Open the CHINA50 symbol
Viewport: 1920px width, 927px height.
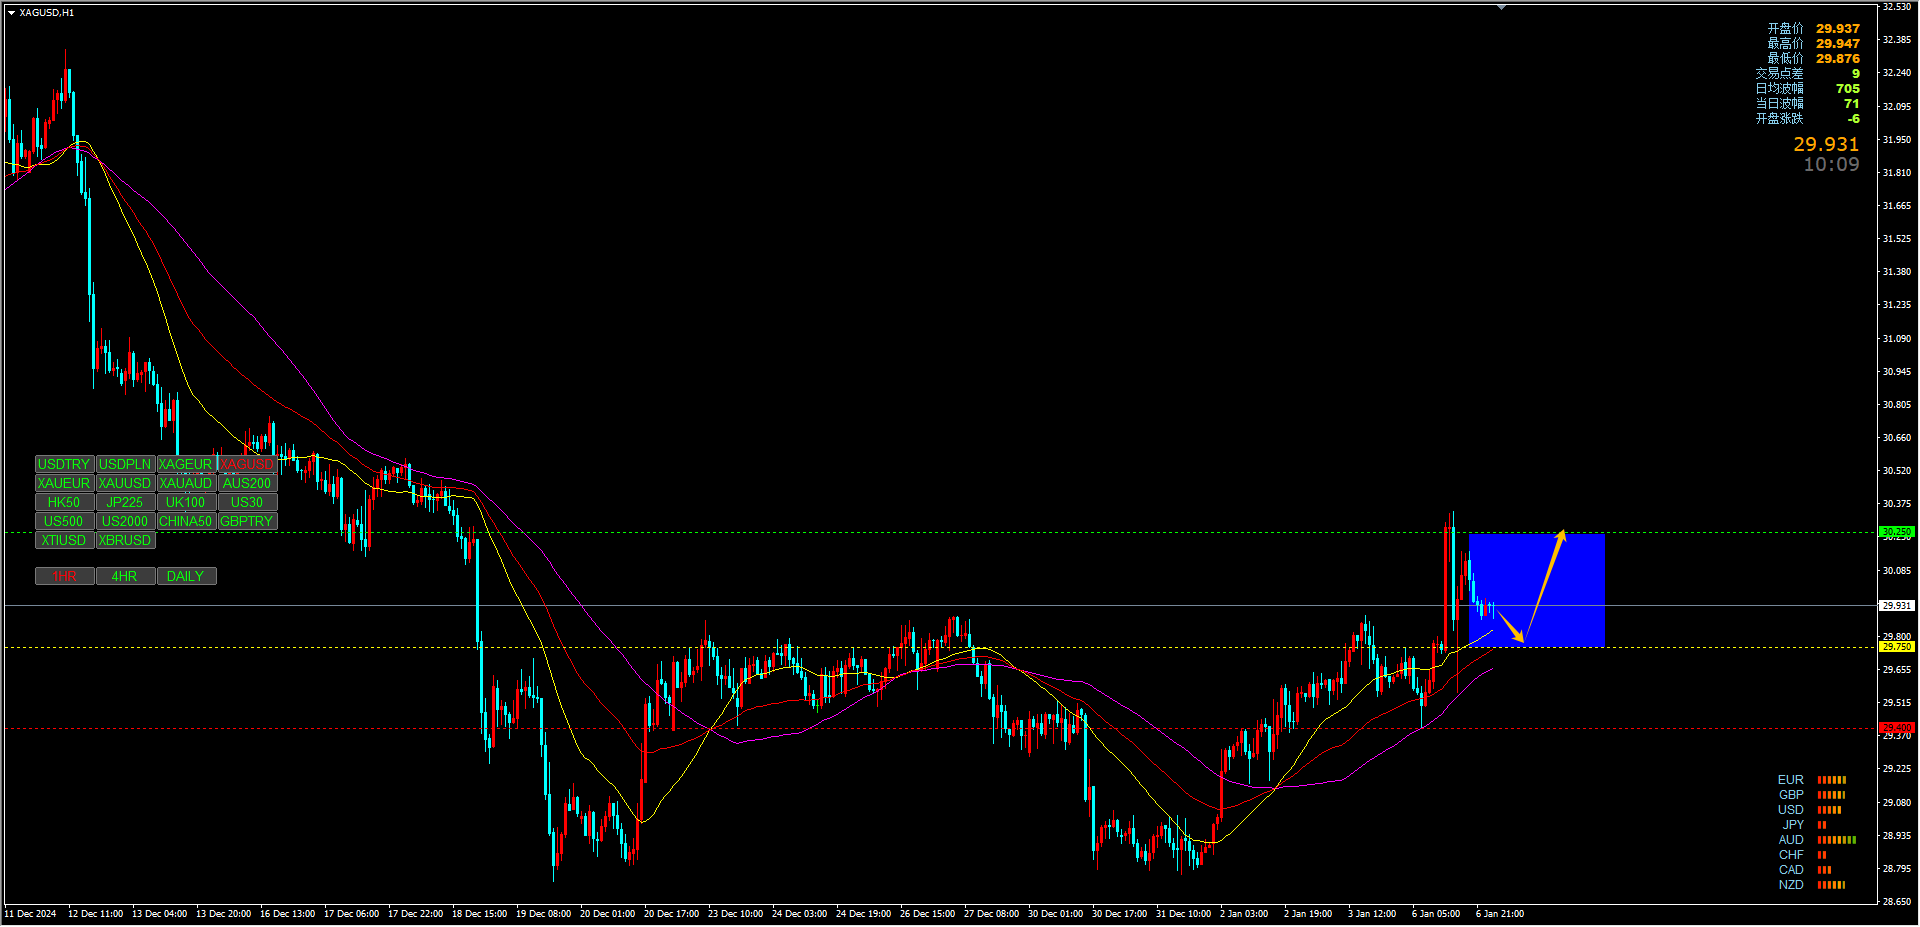(186, 522)
